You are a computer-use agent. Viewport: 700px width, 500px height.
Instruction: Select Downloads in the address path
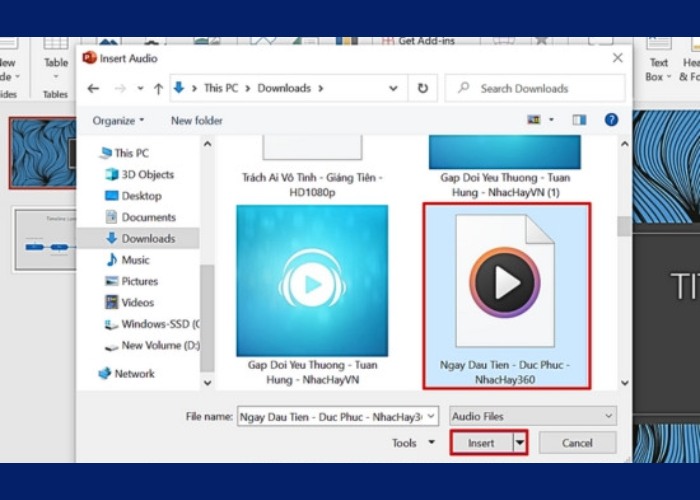click(284, 88)
